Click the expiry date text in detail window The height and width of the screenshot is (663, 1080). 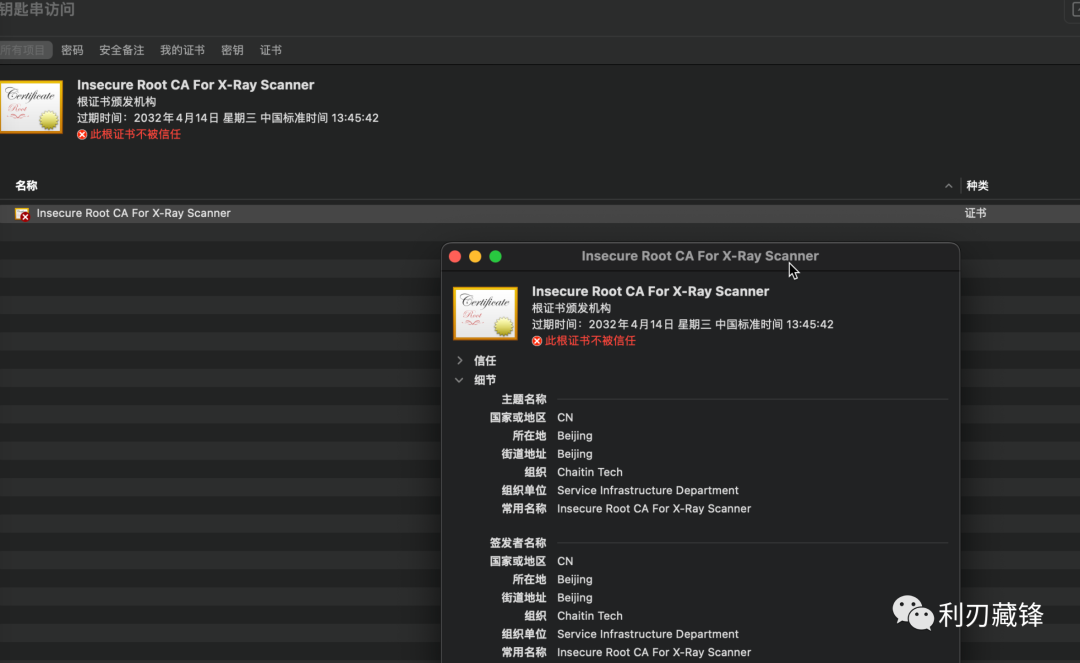tap(683, 324)
